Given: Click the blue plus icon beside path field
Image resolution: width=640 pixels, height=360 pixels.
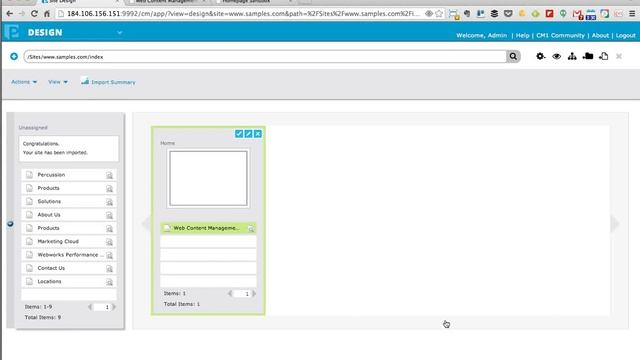Looking at the screenshot, I should click(x=14, y=56).
